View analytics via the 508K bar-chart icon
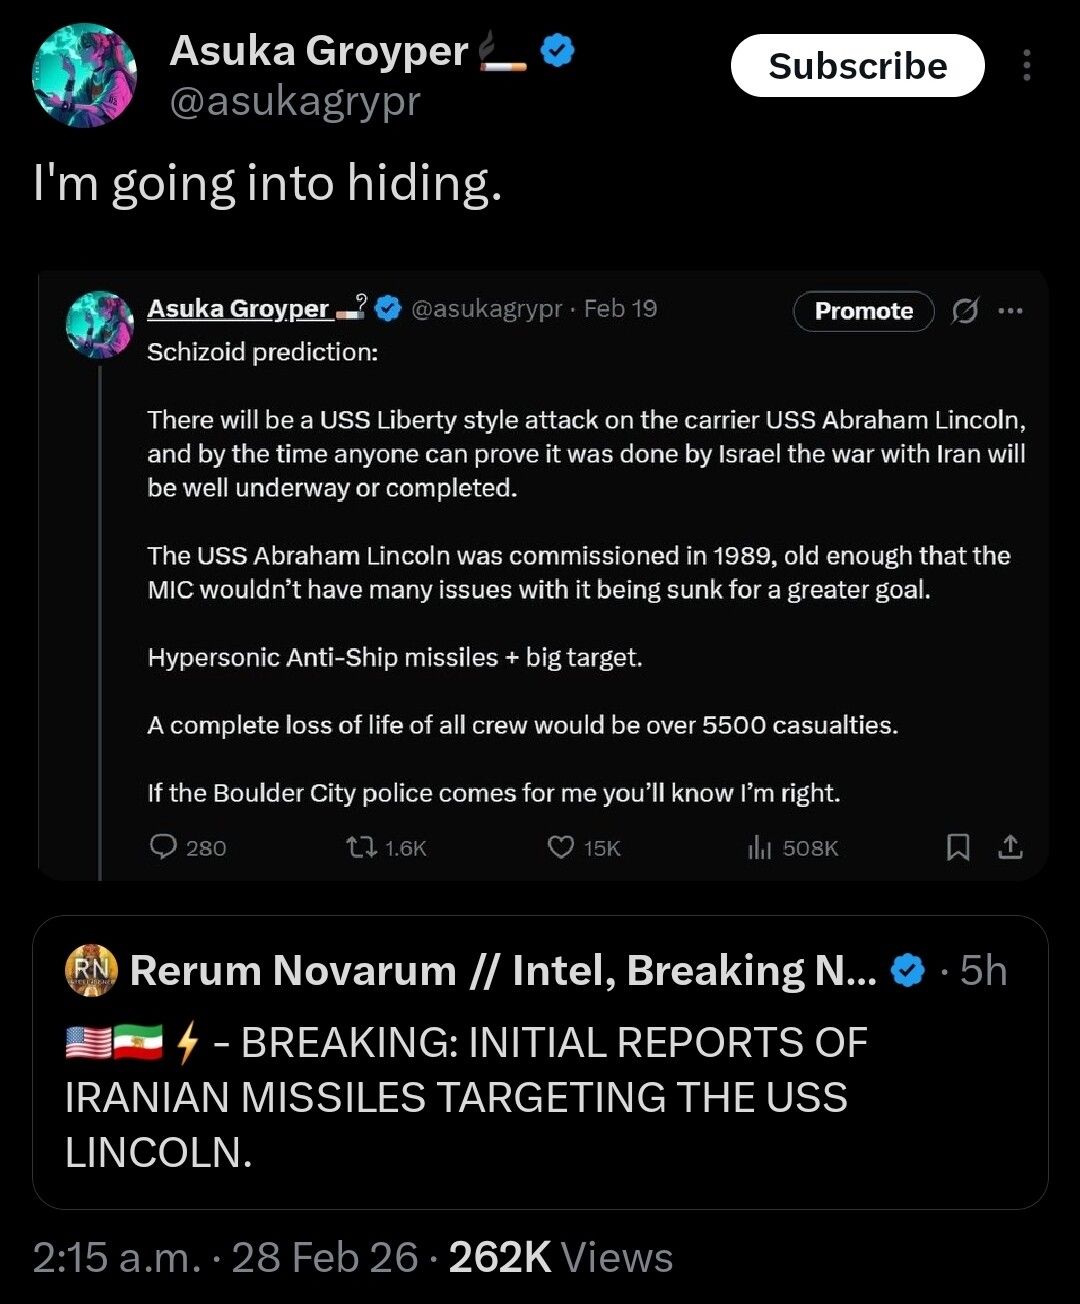1080x1304 pixels. point(760,848)
